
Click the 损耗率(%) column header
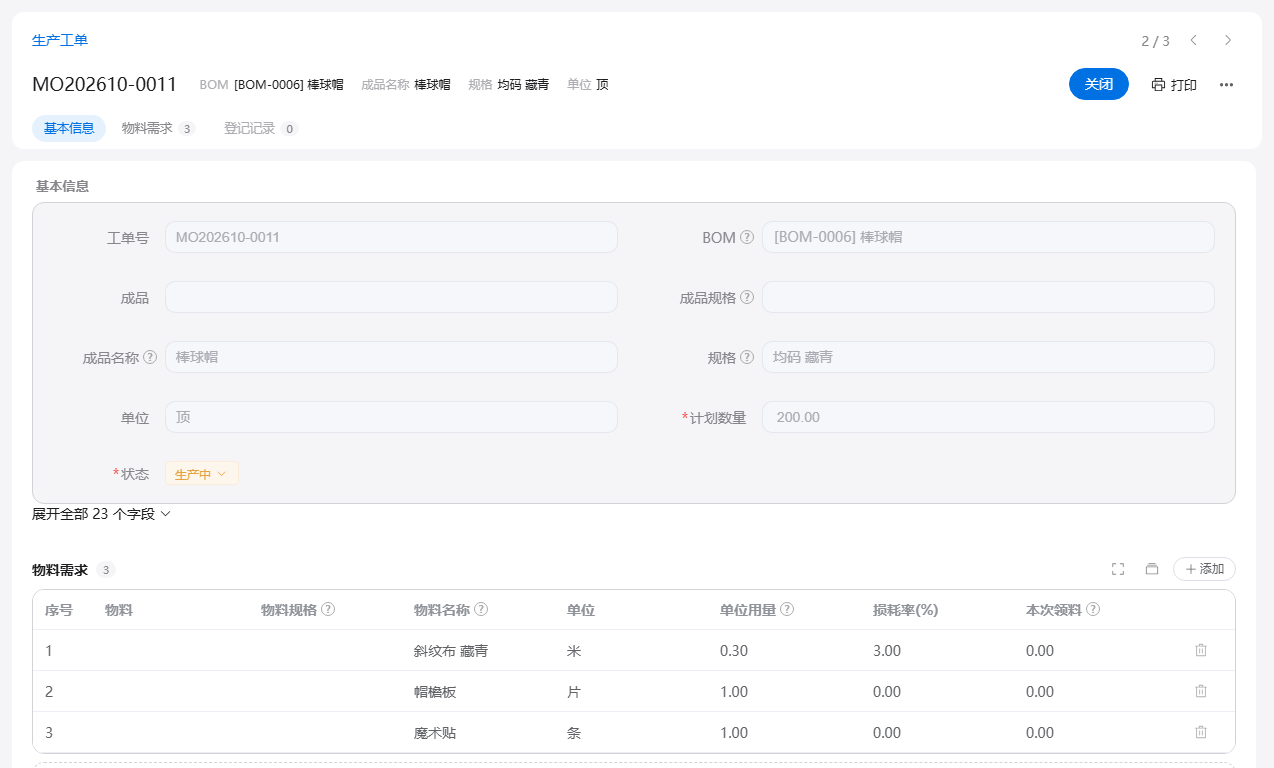pyautogui.click(x=905, y=609)
